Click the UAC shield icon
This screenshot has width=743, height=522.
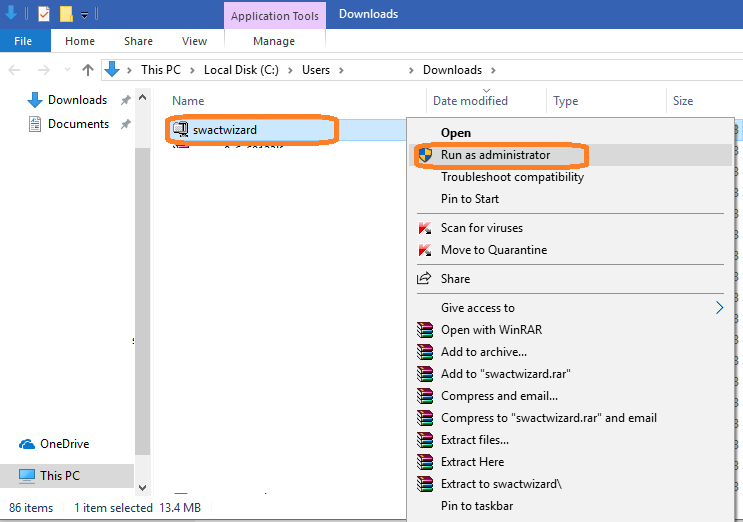click(425, 155)
